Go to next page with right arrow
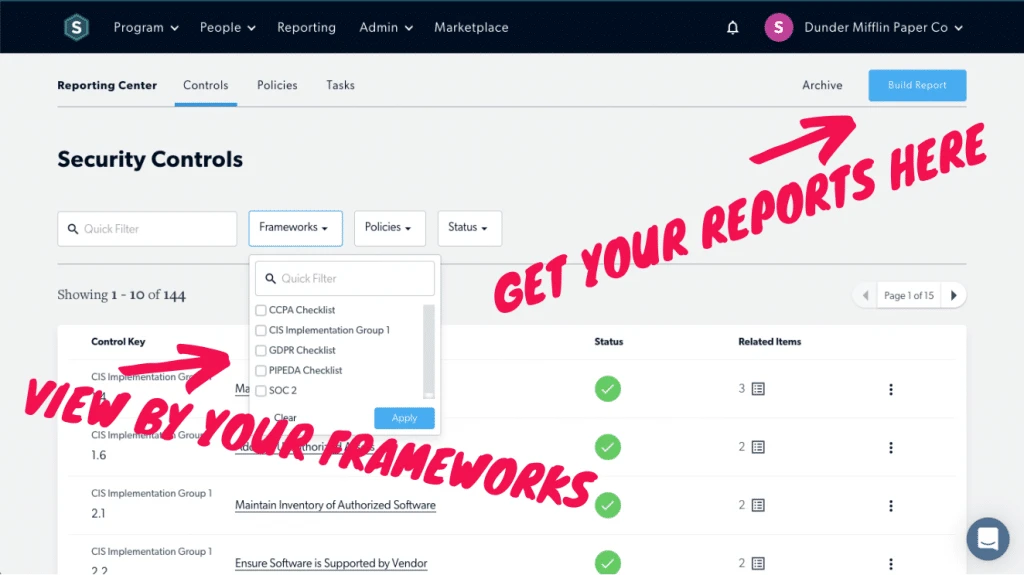Screen dimensions: 1024x575 954,296
